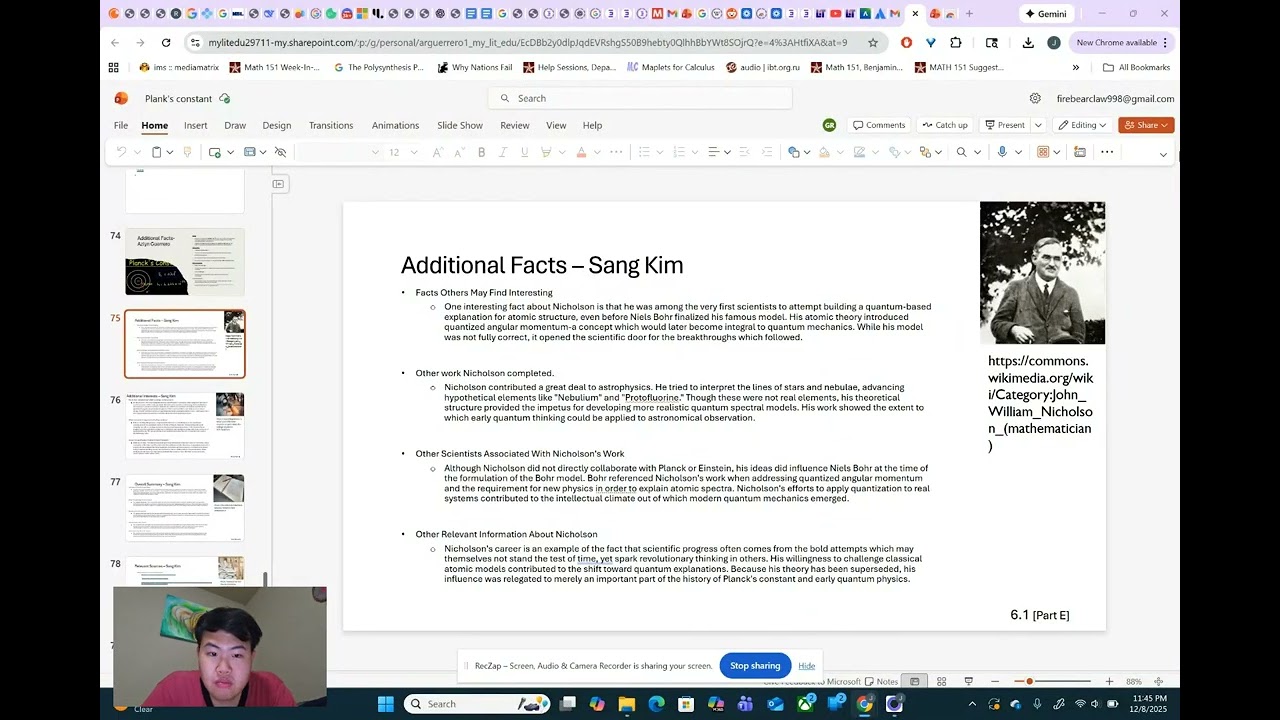
Task: Click the text alignment icon
Action: pyautogui.click(x=714, y=152)
